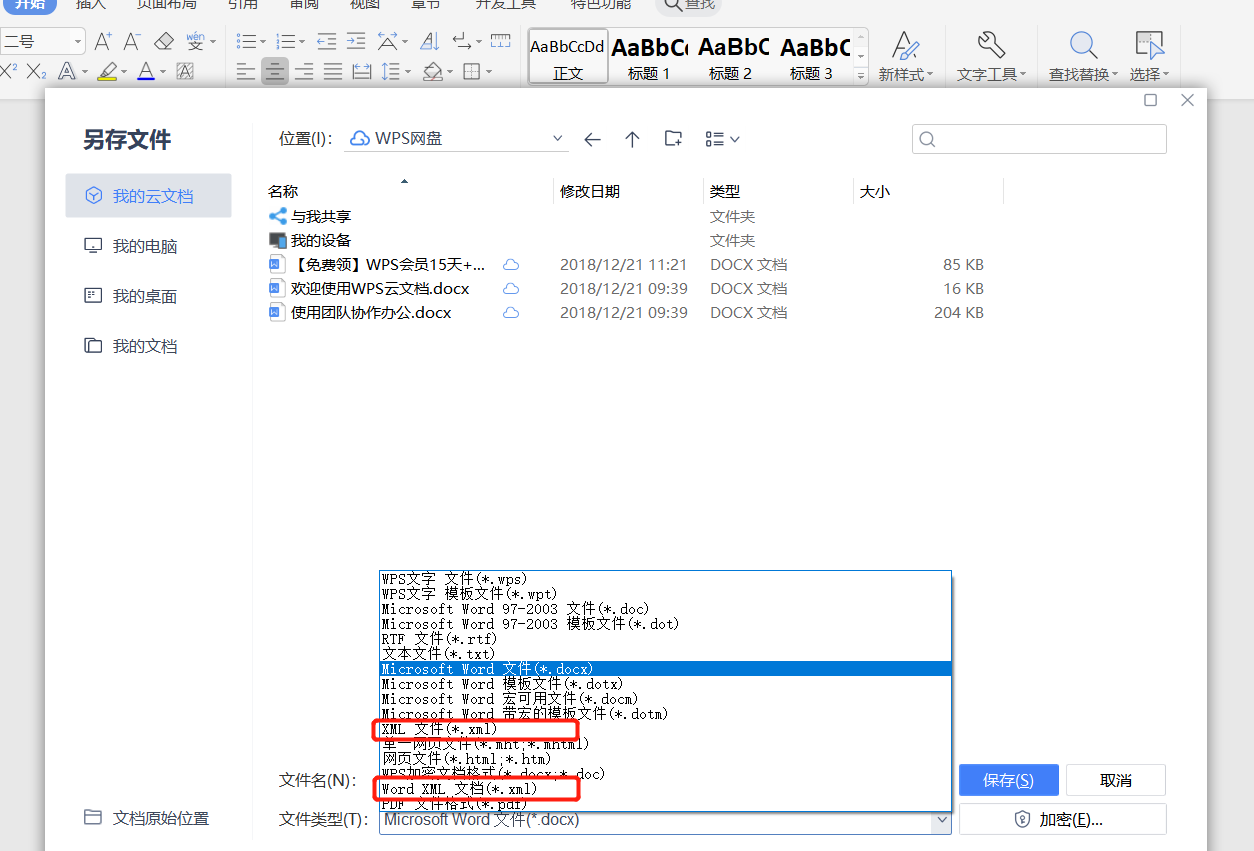Viewport: 1254px width, 851px height.
Task: Expand the location WPS网盘 dropdown
Action: tap(558, 139)
